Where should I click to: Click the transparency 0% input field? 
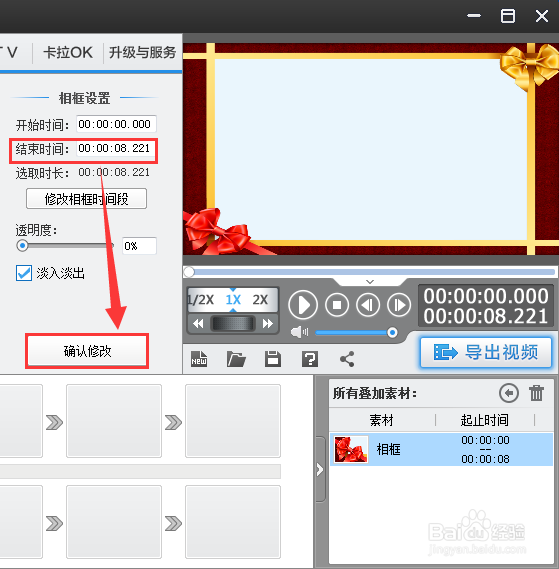pos(139,246)
